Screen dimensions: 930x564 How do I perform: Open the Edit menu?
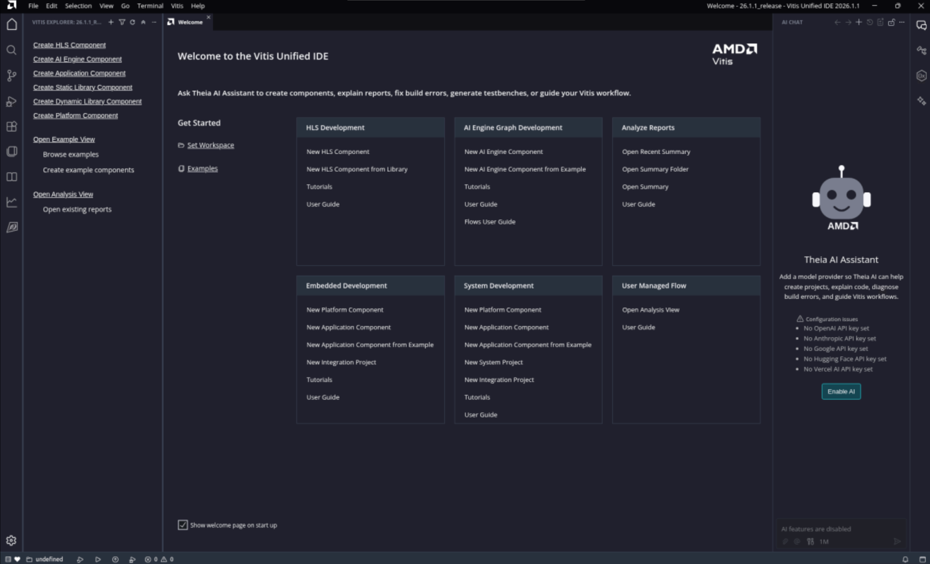click(x=52, y=5)
